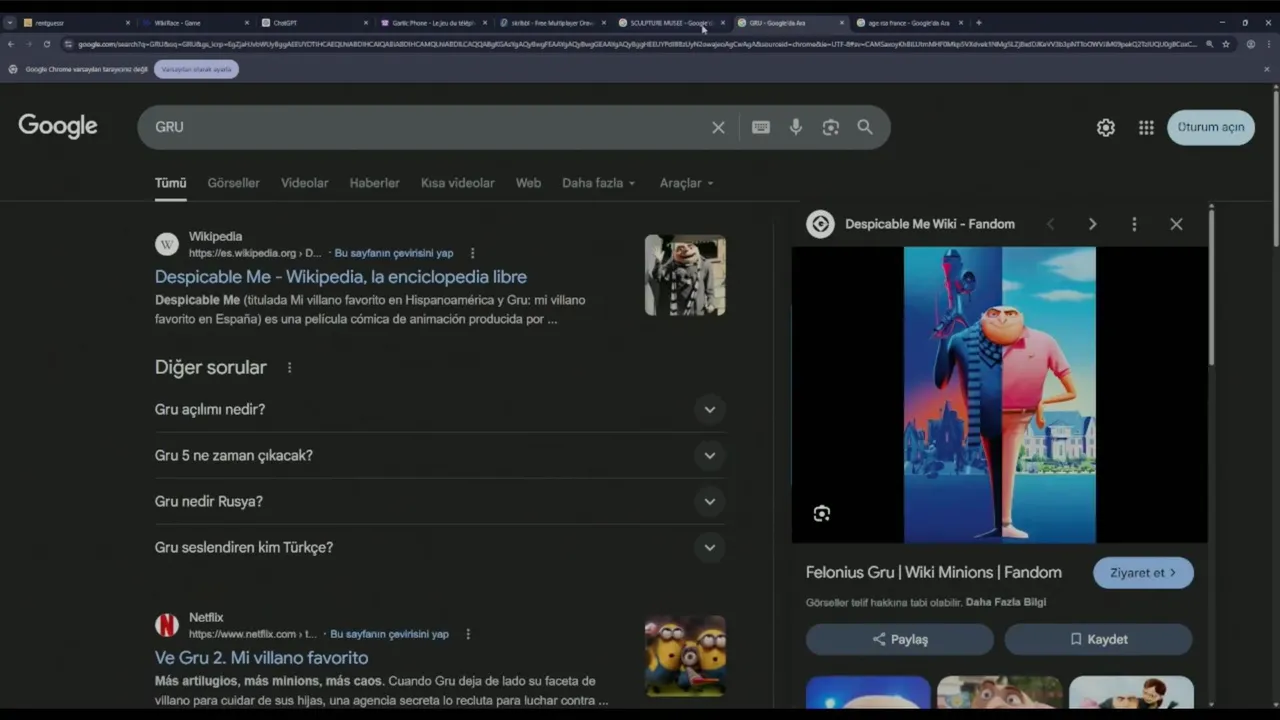This screenshot has height=720, width=1280.
Task: Translate Wikipedia page via 'Bu sayfanın çevirisini yap'
Action: [x=394, y=253]
